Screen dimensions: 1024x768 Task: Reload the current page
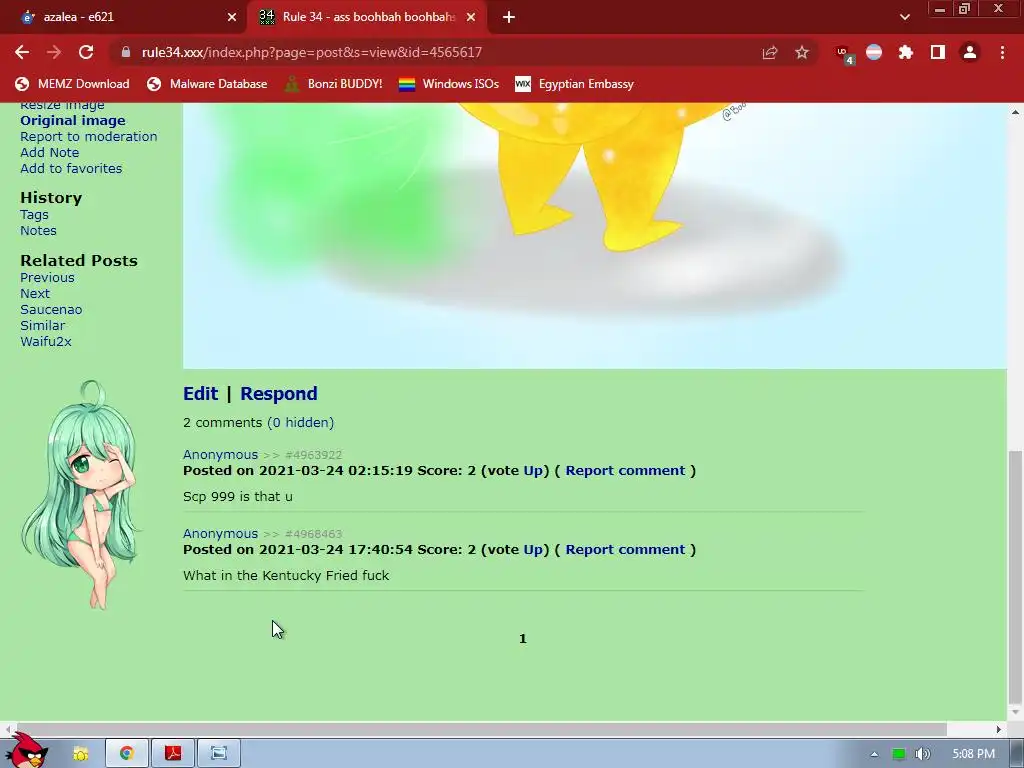click(86, 52)
